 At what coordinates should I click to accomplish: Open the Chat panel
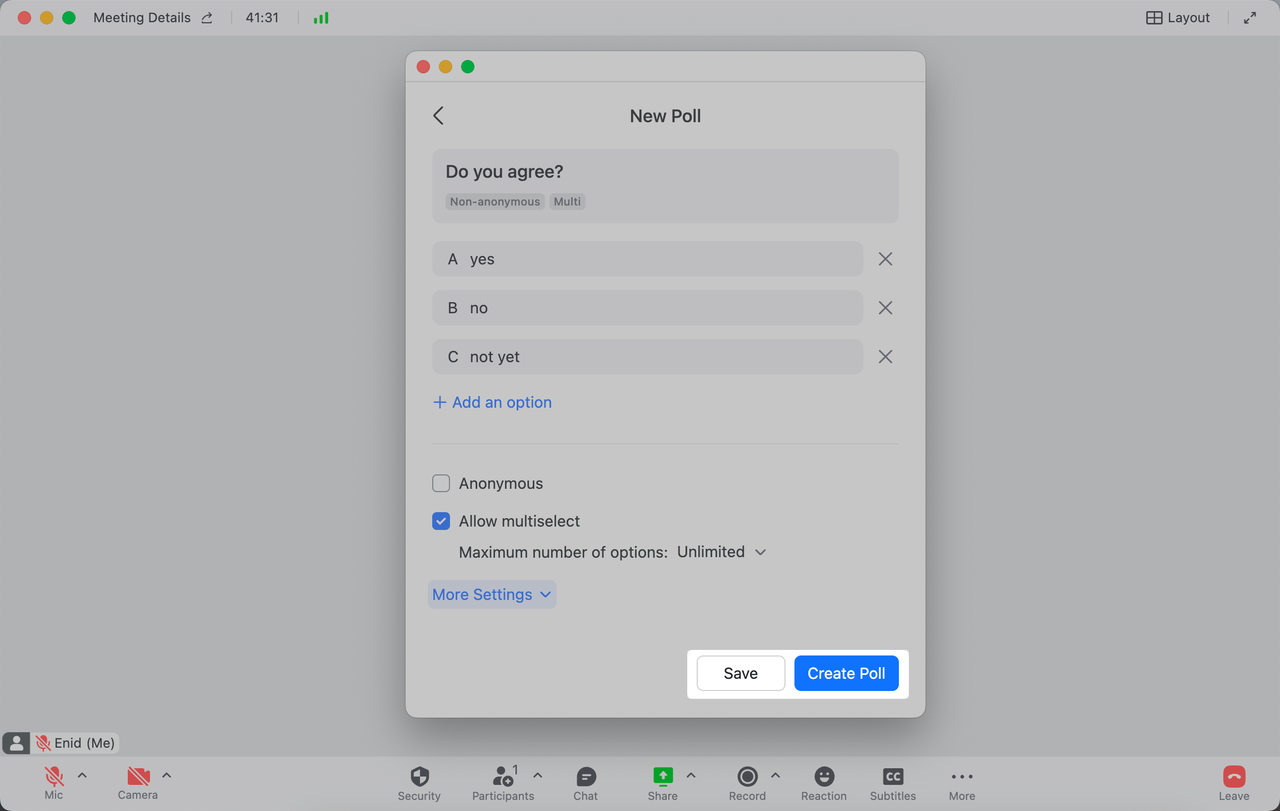tap(586, 777)
